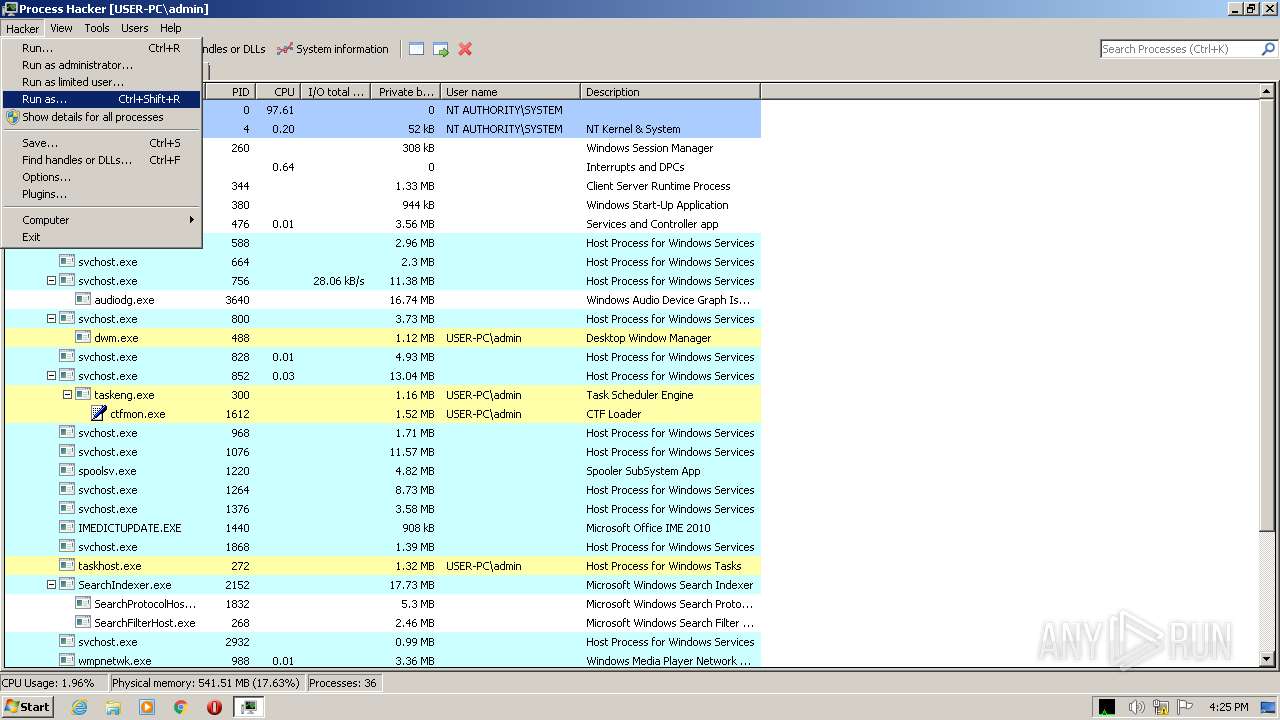The width and height of the screenshot is (1280, 720).
Task: Collapse svchost.exe PID 800 tree node
Action: 52,319
